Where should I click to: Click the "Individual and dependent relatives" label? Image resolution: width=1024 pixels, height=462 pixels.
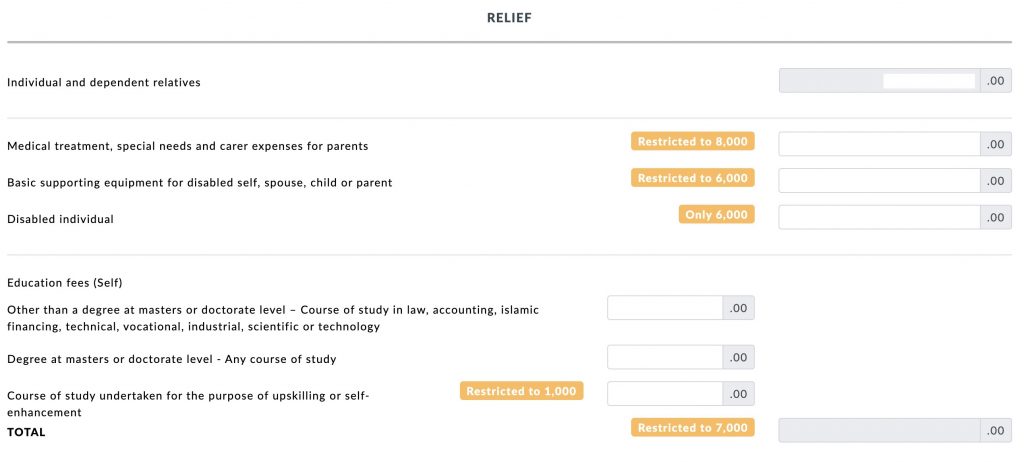(x=103, y=82)
